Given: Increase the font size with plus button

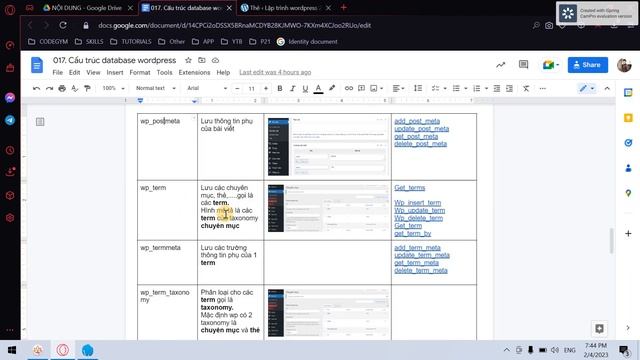Looking at the screenshot, I should coord(266,88).
